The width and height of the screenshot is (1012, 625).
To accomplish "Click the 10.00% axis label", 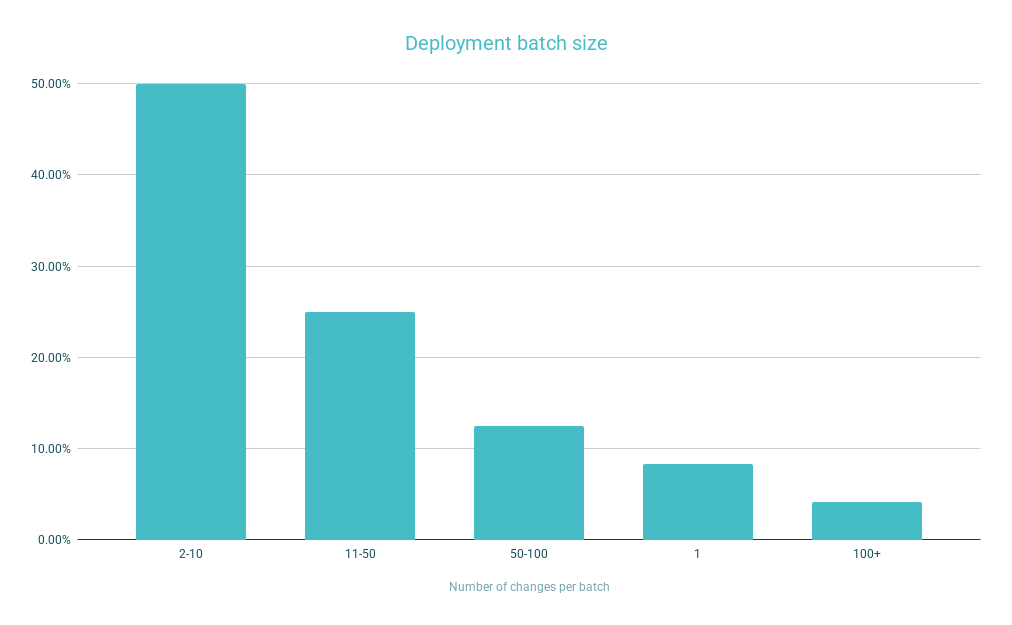I will click(x=51, y=449).
